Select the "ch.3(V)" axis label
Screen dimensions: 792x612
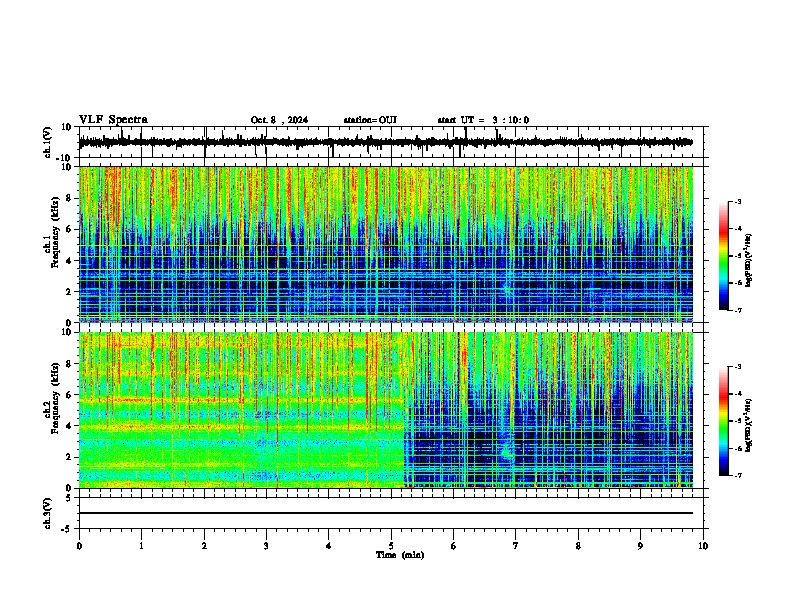(48, 514)
